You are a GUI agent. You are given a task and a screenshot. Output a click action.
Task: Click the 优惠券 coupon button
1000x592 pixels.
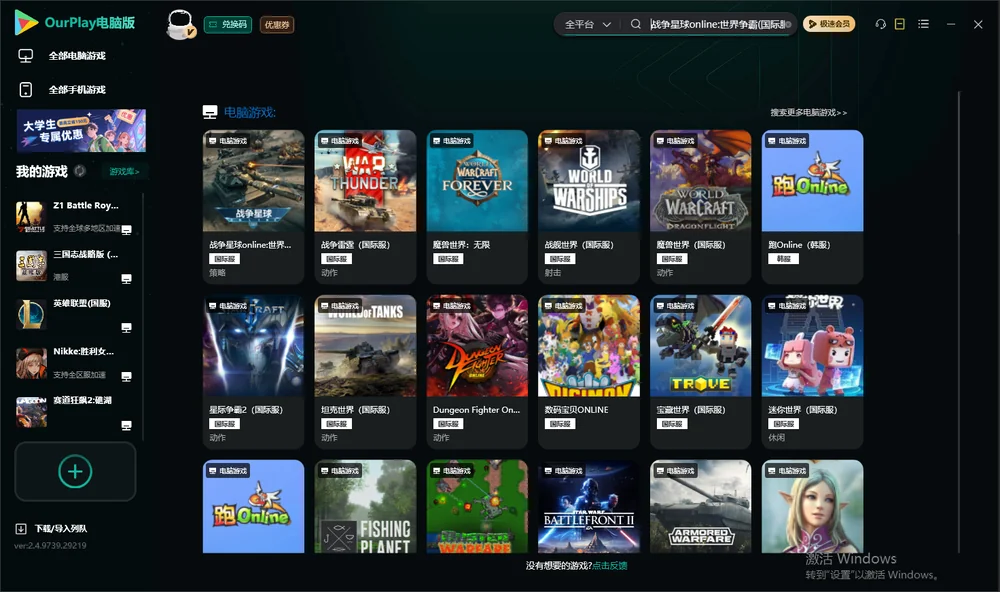tap(277, 24)
